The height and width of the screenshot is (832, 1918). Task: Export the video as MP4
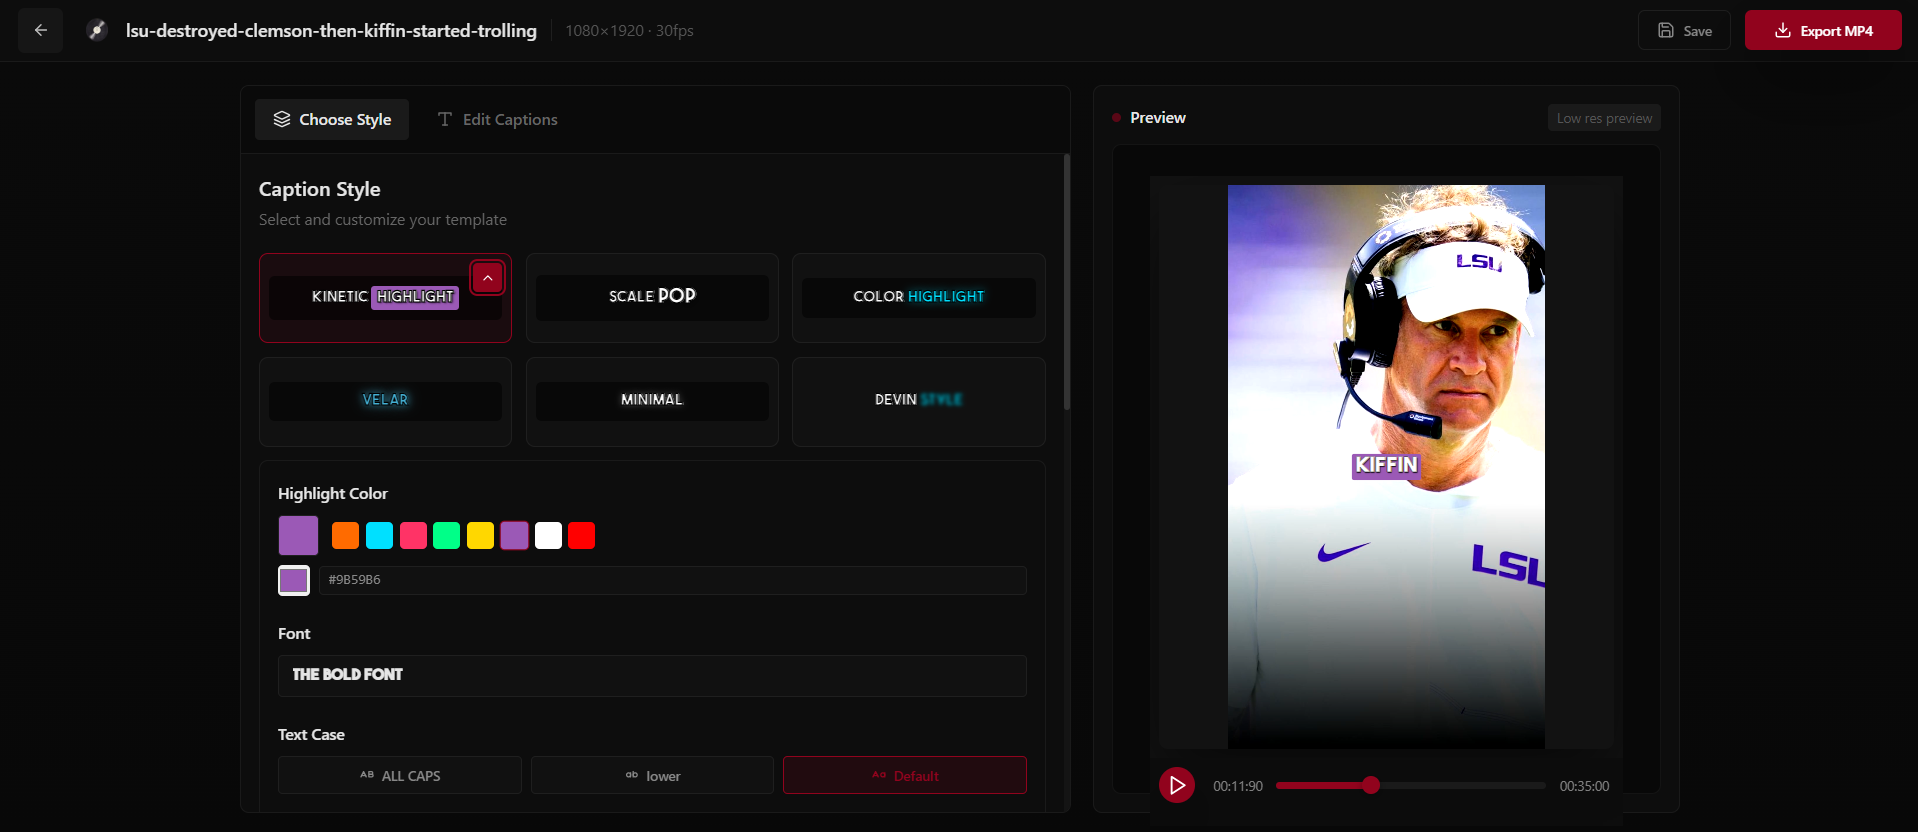click(1823, 30)
